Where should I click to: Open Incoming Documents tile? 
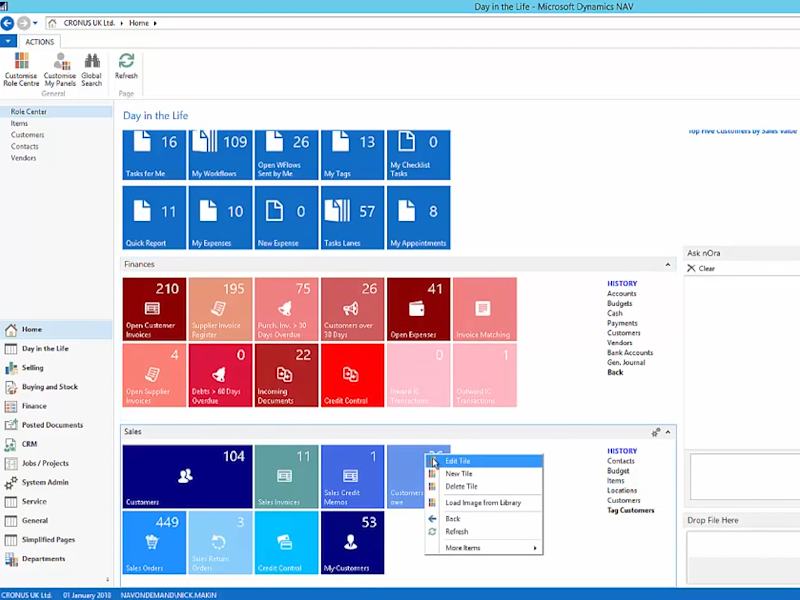tap(287, 376)
